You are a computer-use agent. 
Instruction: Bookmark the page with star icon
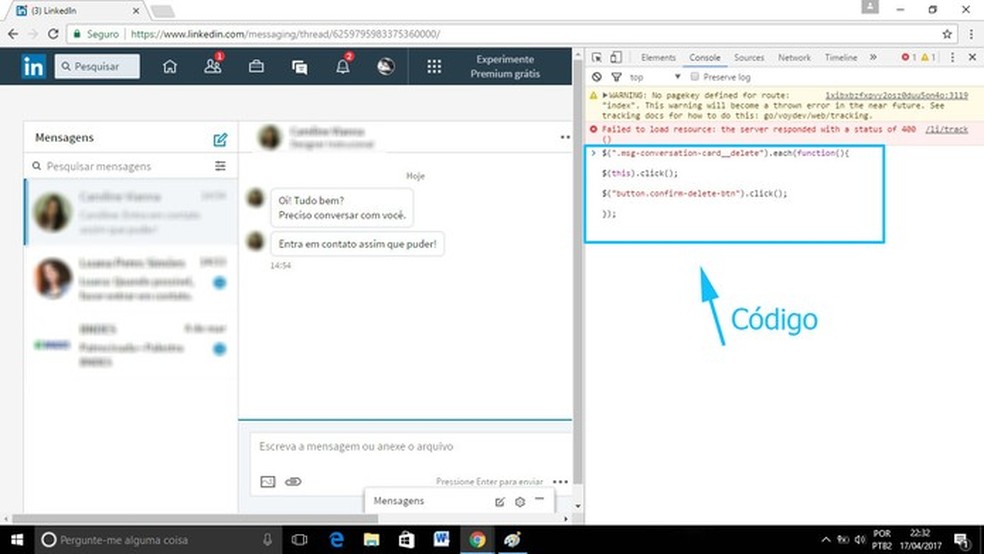coord(947,34)
